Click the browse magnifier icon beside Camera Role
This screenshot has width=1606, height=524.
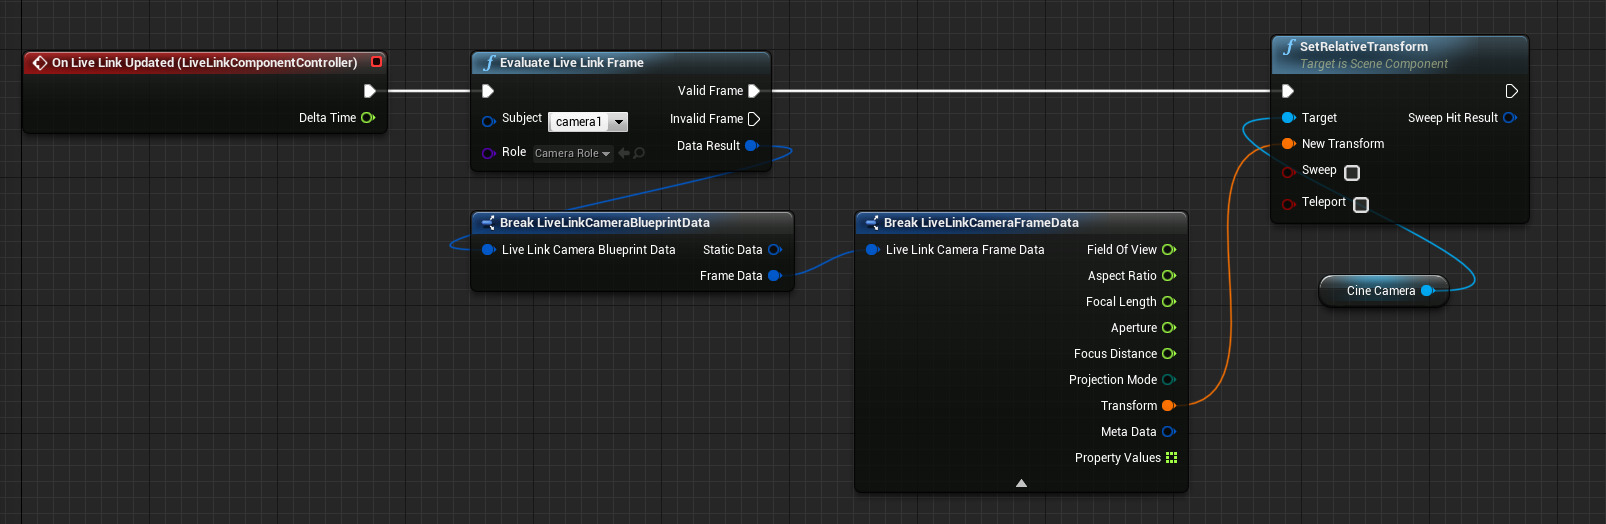[640, 153]
